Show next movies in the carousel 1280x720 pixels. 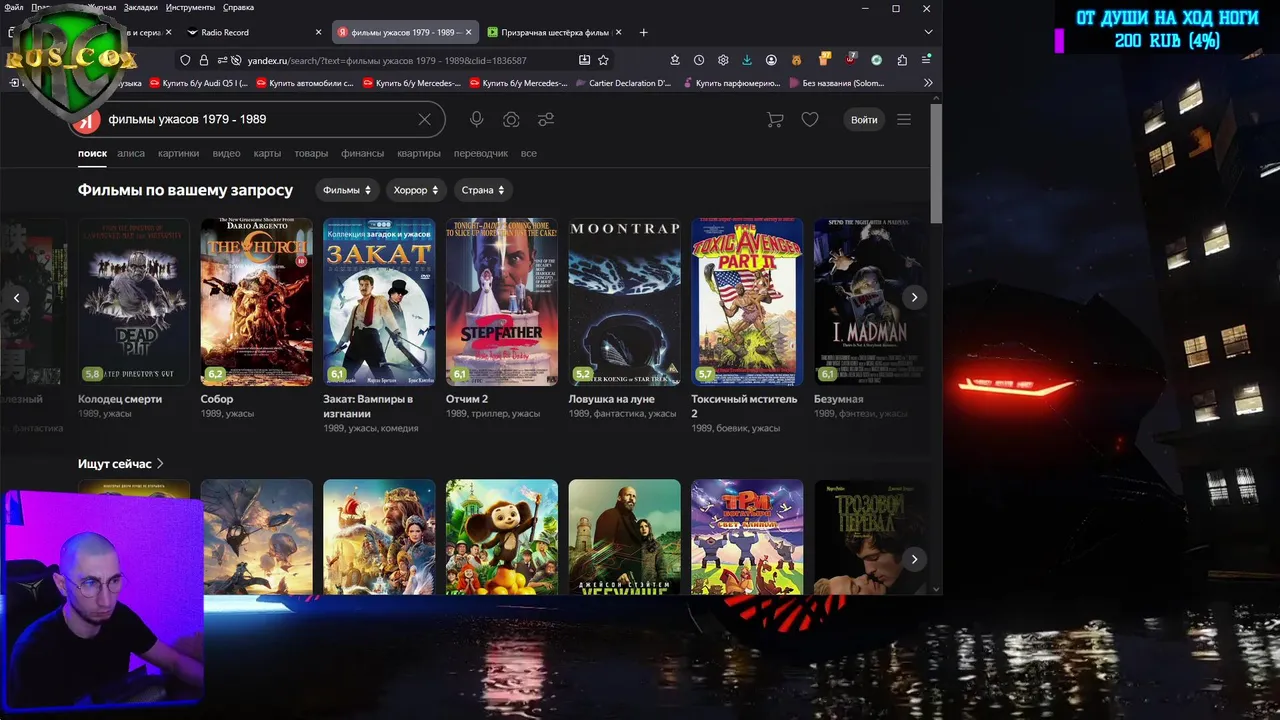coord(914,297)
